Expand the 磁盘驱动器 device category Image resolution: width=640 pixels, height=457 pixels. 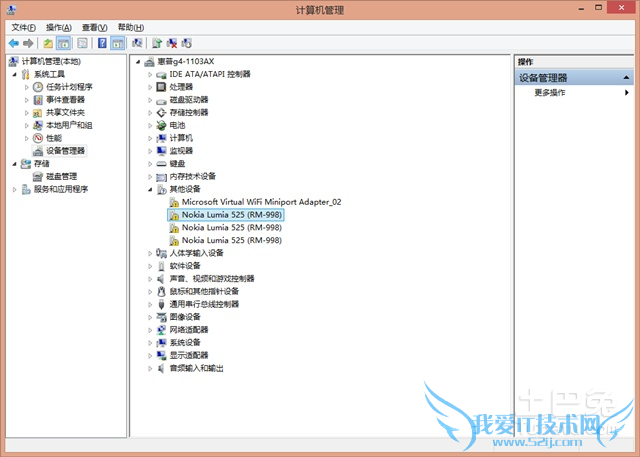pos(150,100)
